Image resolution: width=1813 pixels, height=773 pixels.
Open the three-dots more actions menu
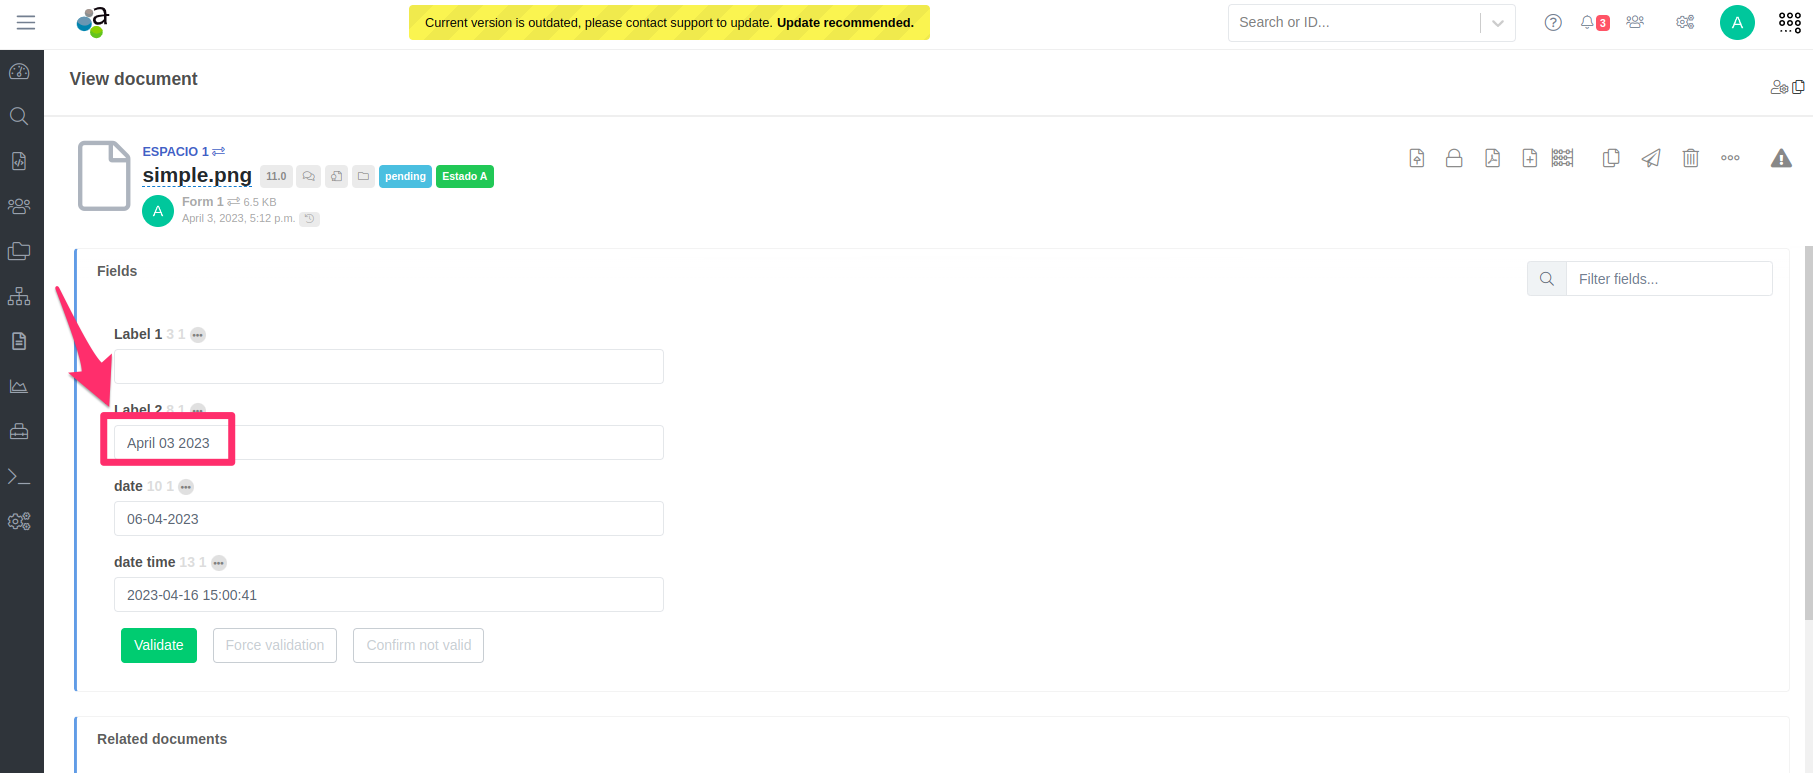click(1730, 158)
